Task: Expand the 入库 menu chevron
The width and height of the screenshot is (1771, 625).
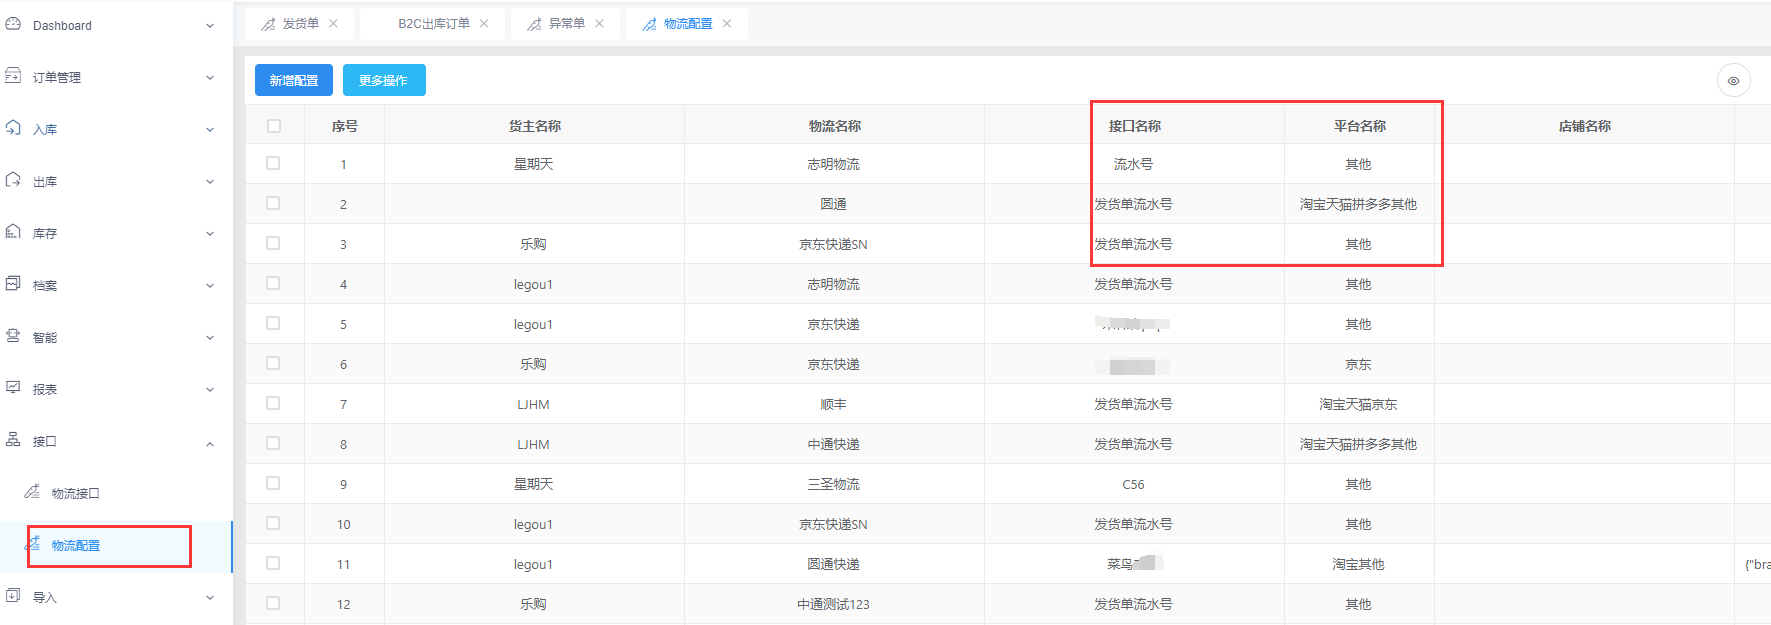Action: coord(210,130)
